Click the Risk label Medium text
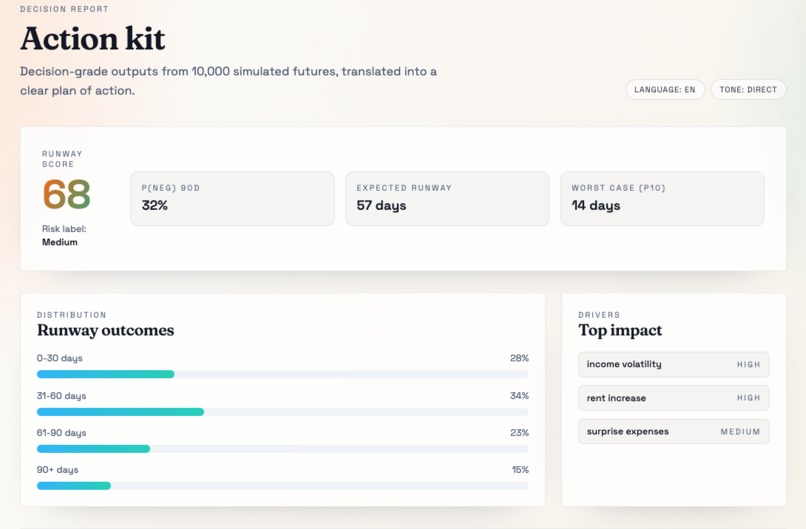 coord(64,235)
